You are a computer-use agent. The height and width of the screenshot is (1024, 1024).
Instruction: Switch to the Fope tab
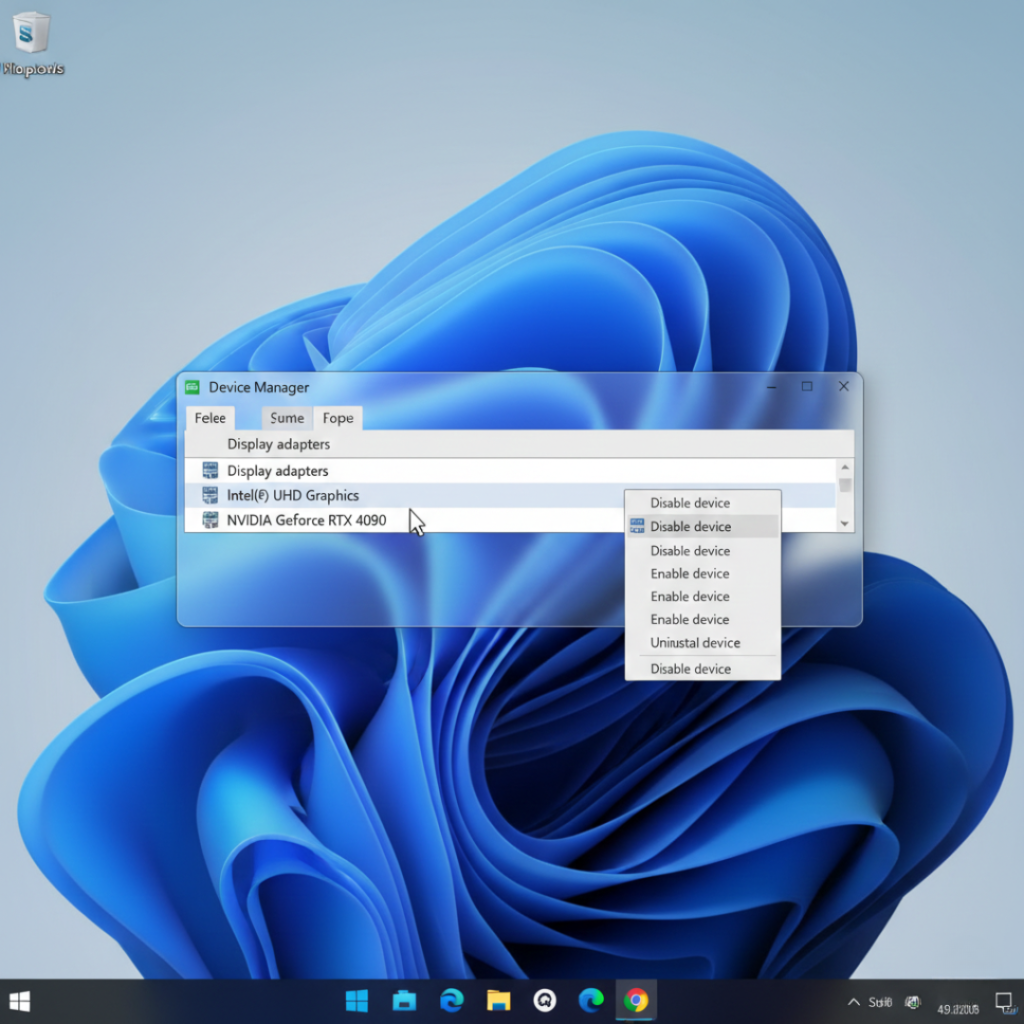[338, 418]
